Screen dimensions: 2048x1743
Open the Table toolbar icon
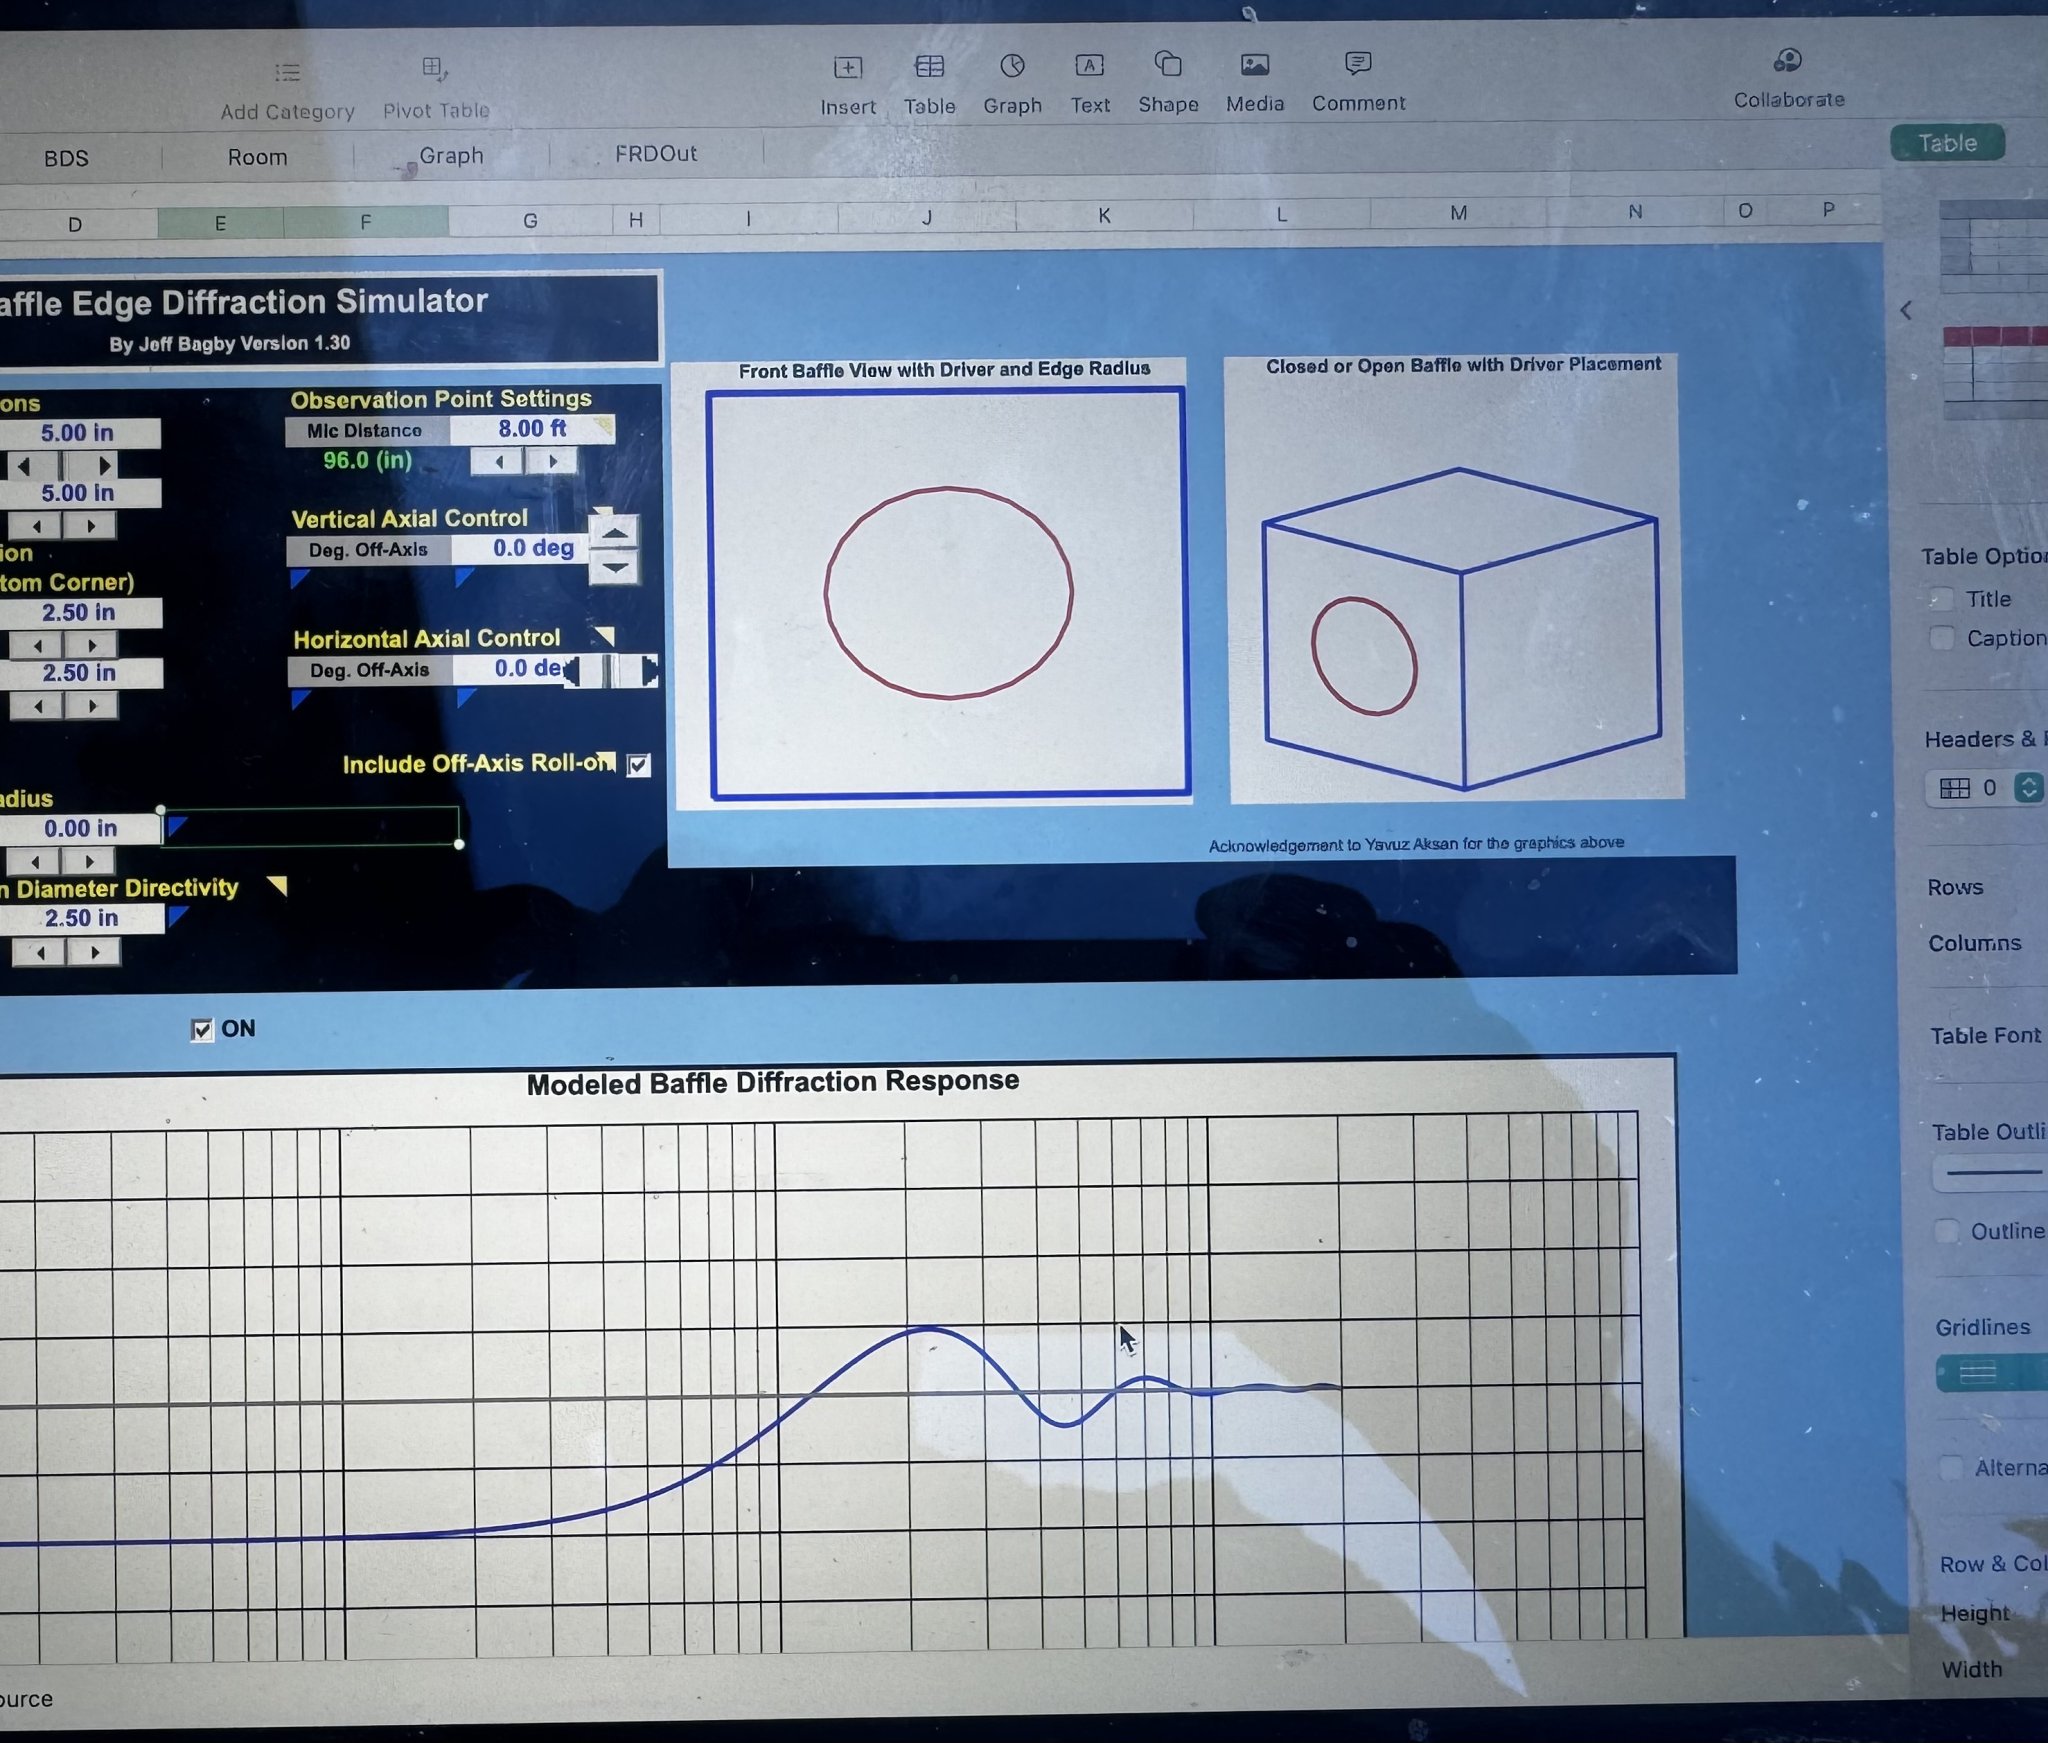929,67
